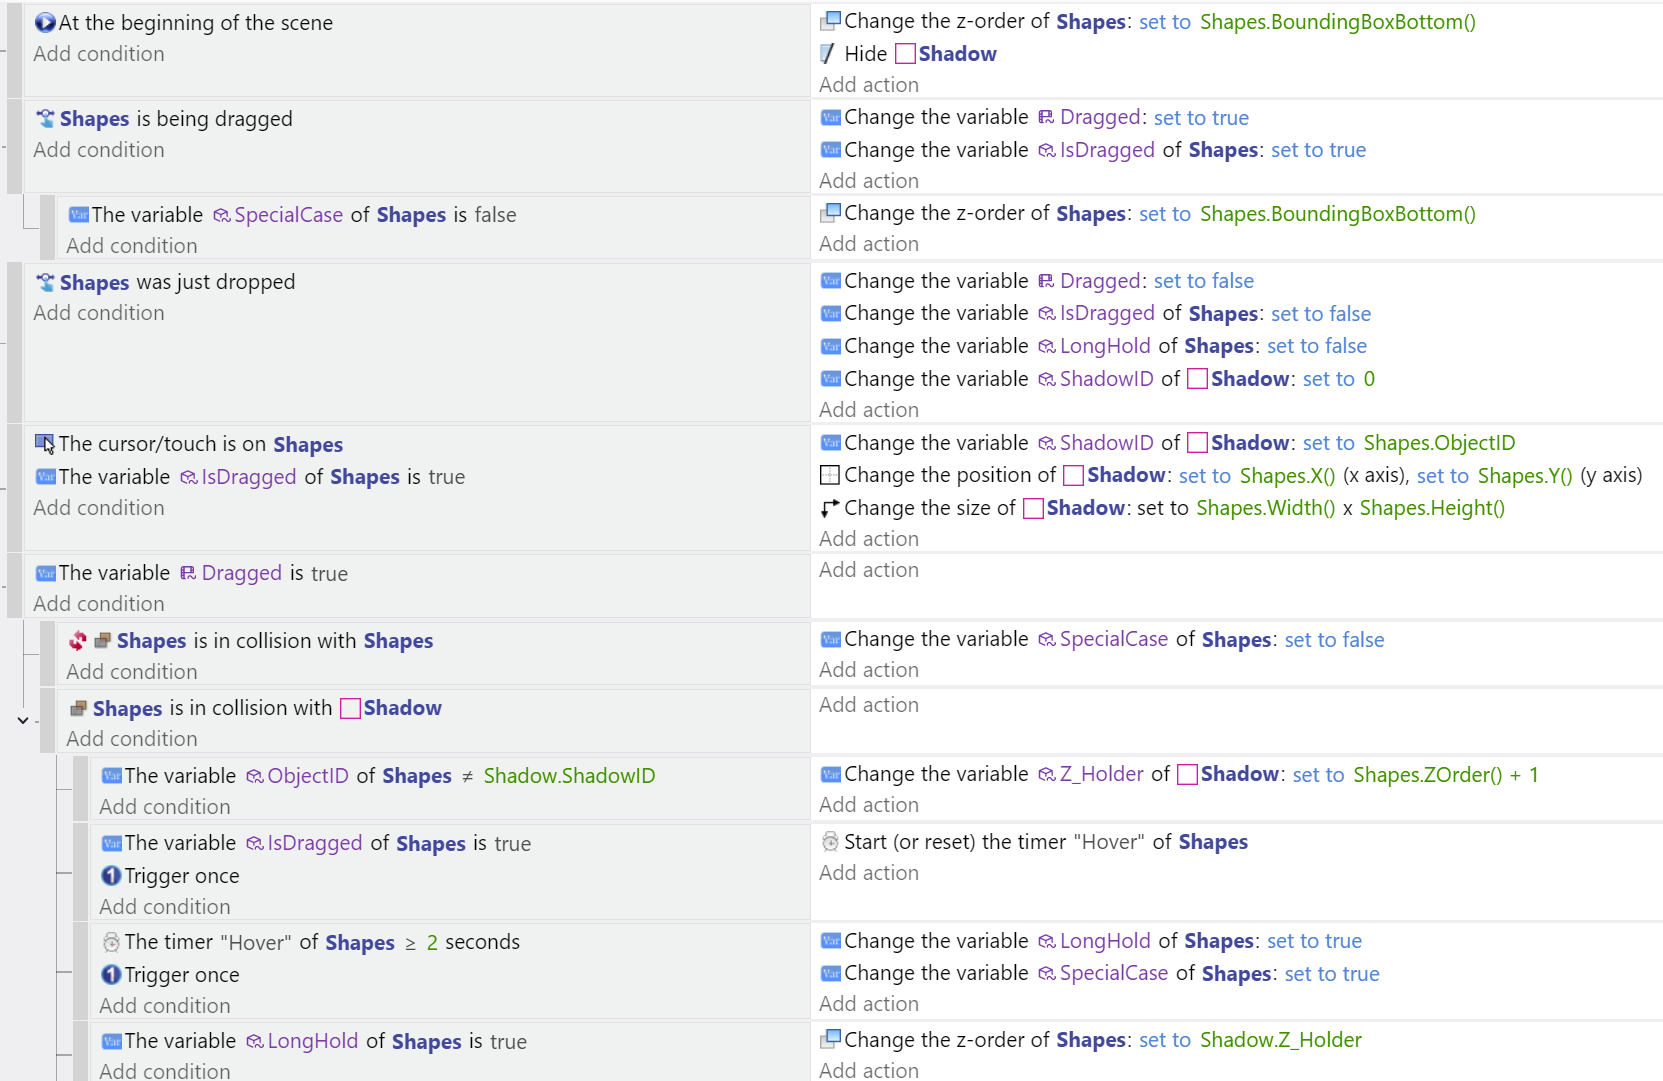Click the 'Change the position of Shadow' icon
The width and height of the screenshot is (1663, 1081).
click(830, 475)
